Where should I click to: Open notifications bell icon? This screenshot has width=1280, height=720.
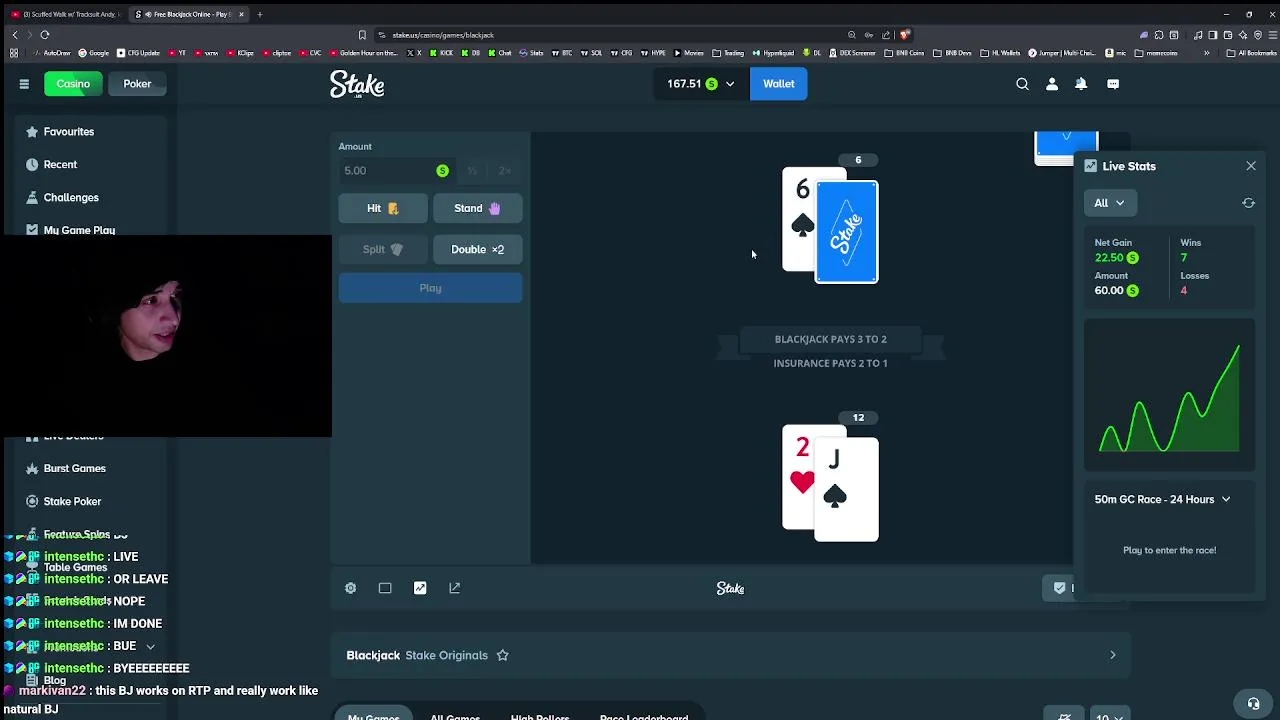click(x=1081, y=84)
